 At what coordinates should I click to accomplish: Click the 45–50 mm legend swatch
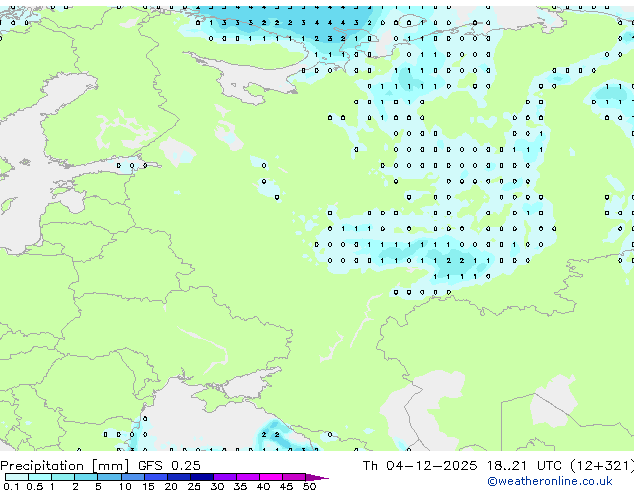point(294,477)
